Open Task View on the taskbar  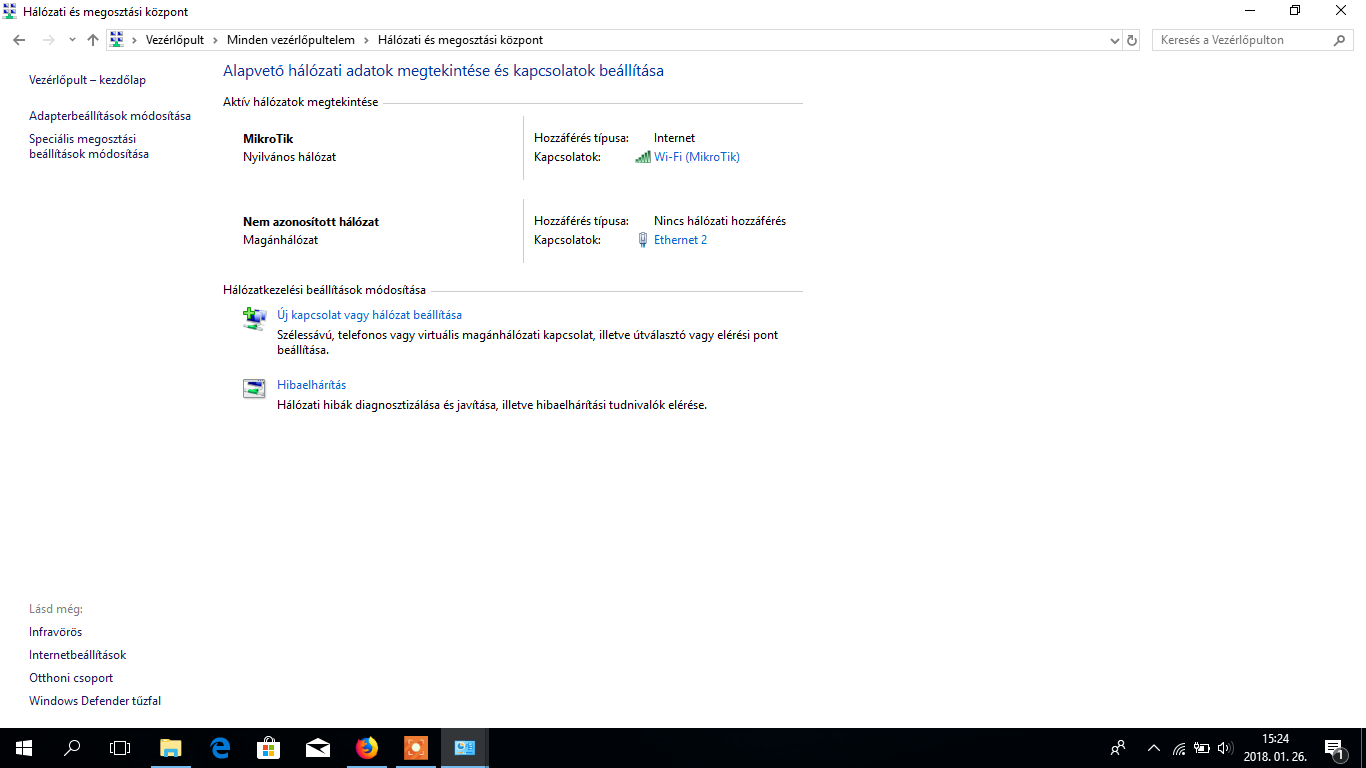[x=120, y=748]
